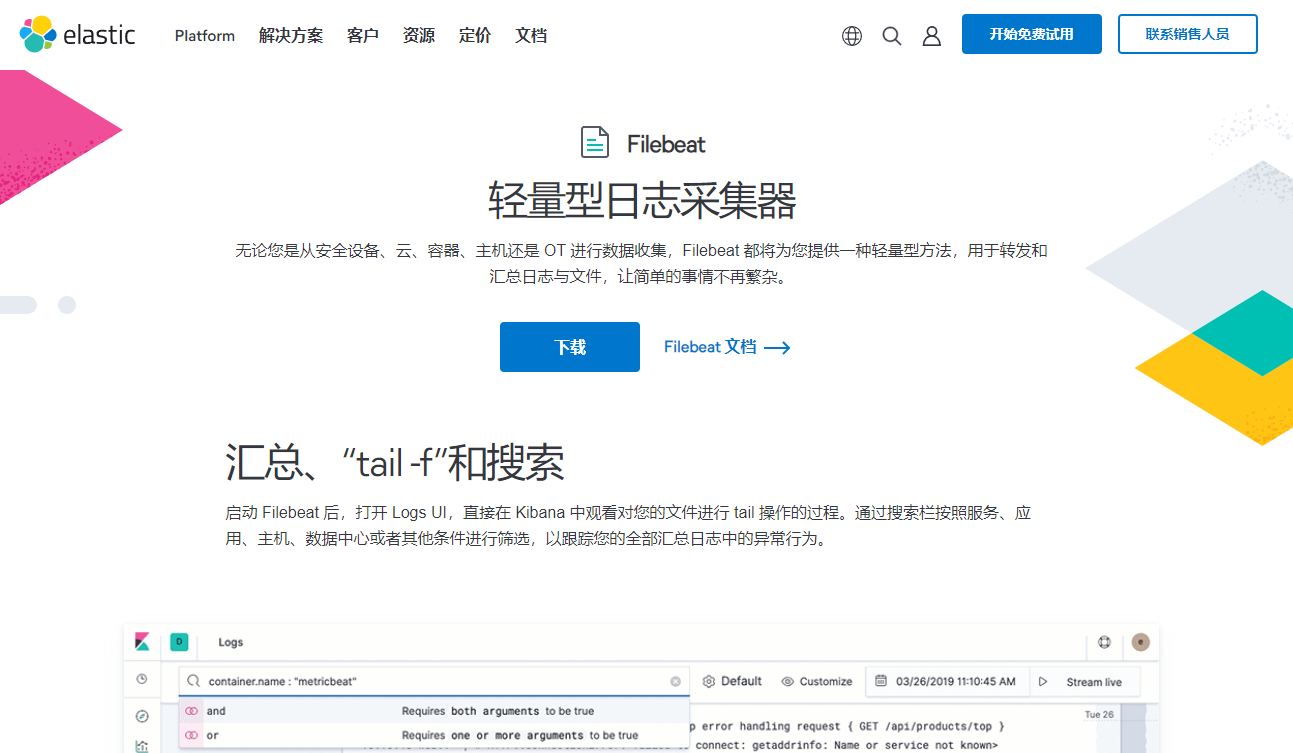1293x753 pixels.
Task: Click the 汇总、"tail -f"和搜索 heading
Action: 395,463
